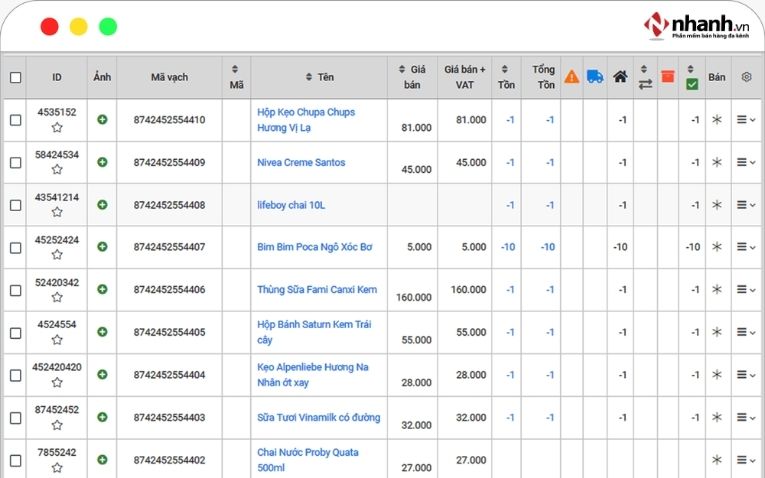Click Tồn value -10 for Bim Bim Poca
The width and height of the screenshot is (765, 478).
point(508,247)
